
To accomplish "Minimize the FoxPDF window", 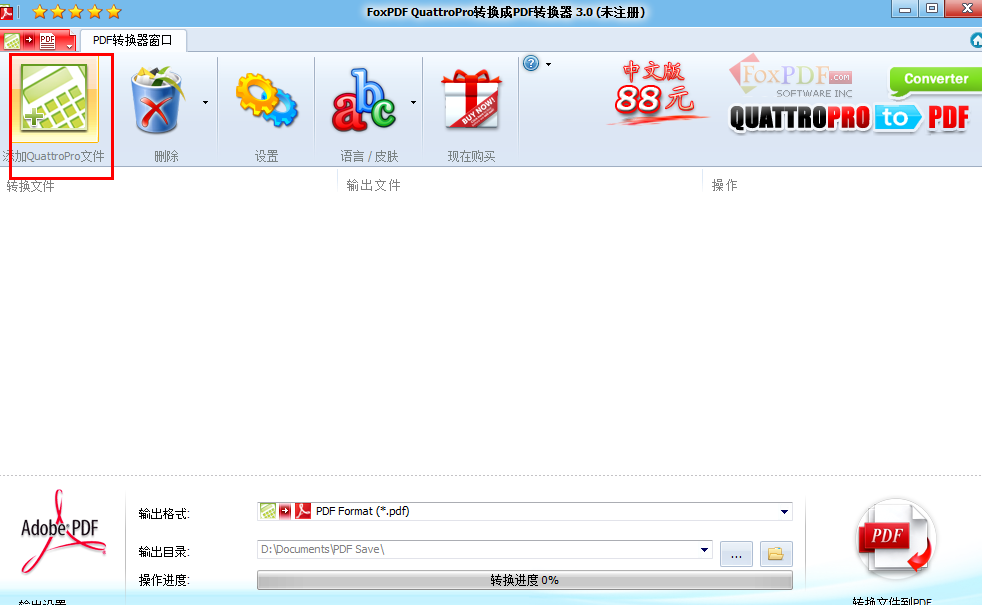I will point(904,9).
